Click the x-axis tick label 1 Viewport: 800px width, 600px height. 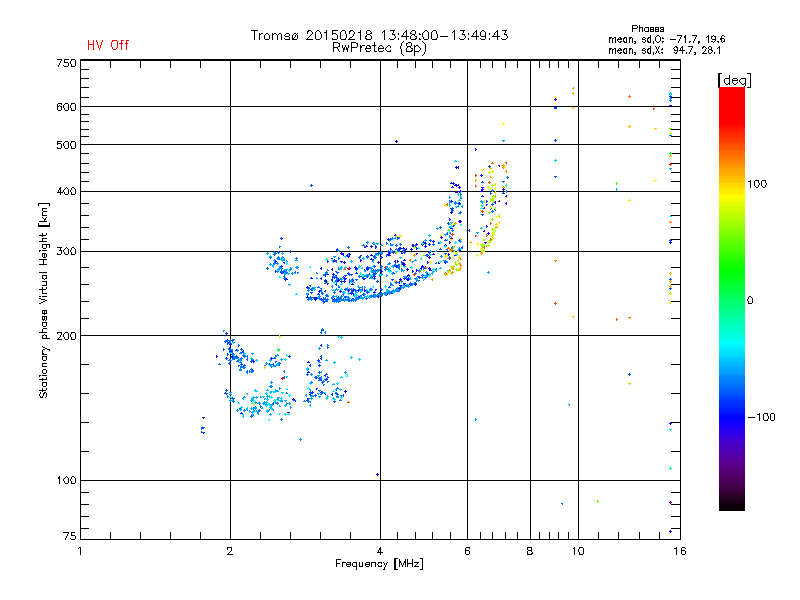(x=80, y=551)
